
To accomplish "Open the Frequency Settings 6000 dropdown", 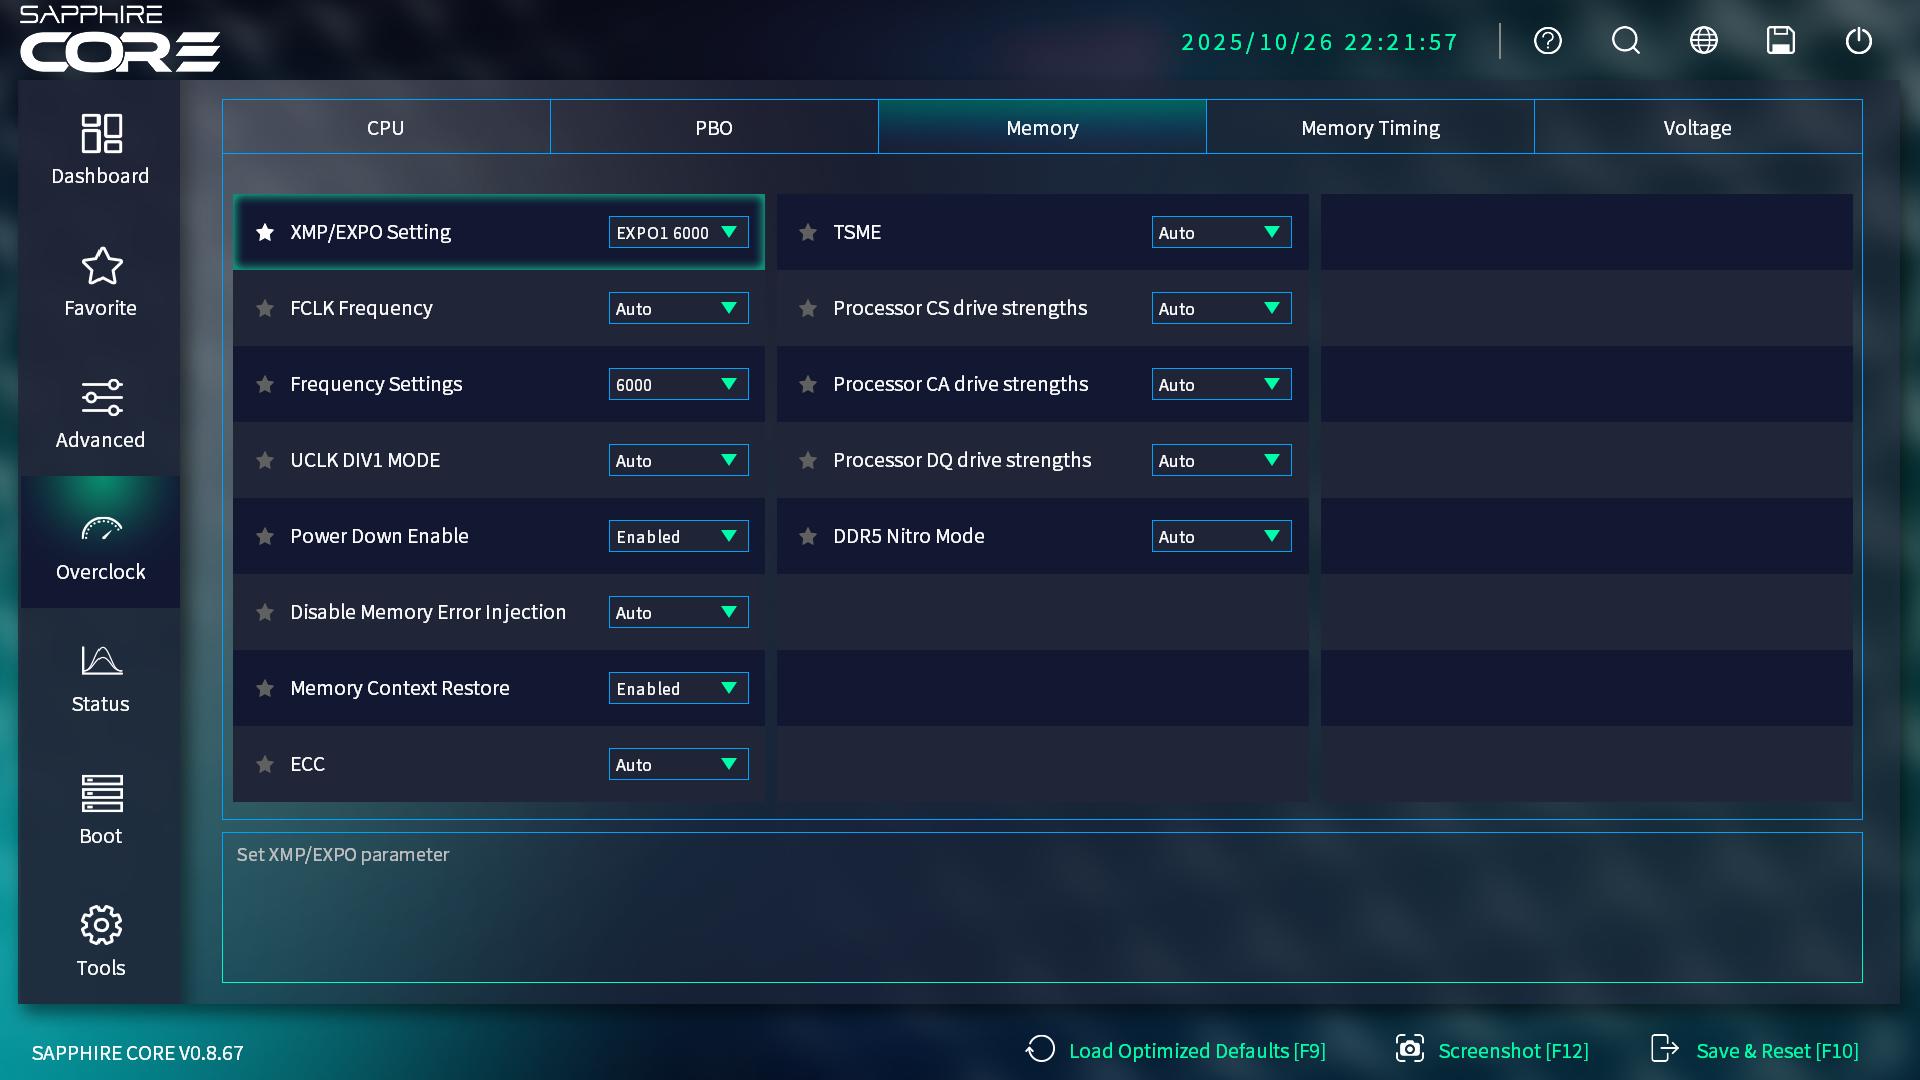I will click(x=678, y=385).
